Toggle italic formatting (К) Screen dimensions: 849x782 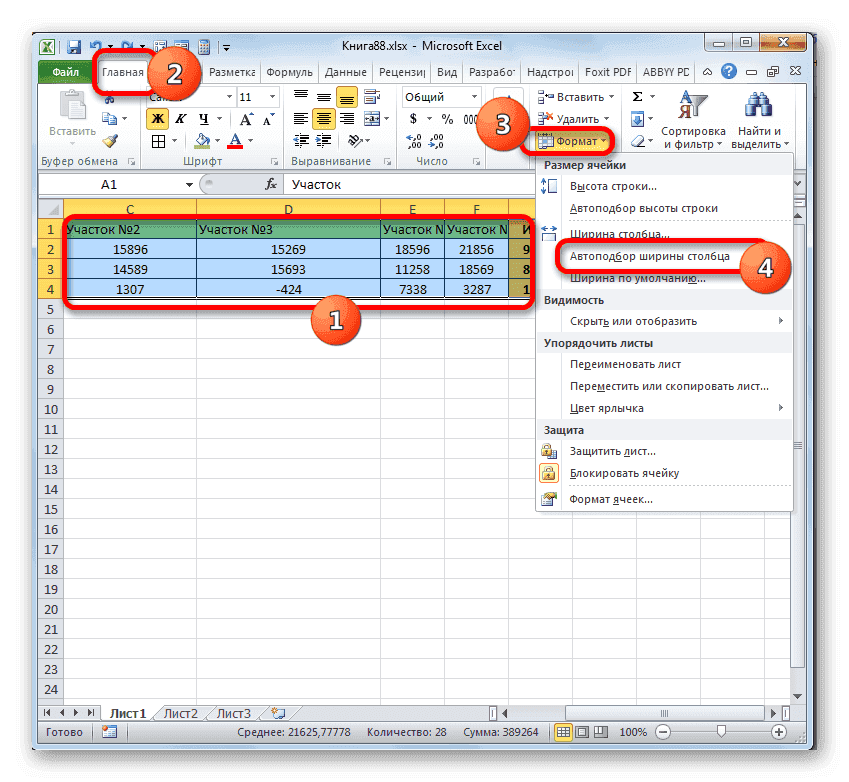click(182, 118)
